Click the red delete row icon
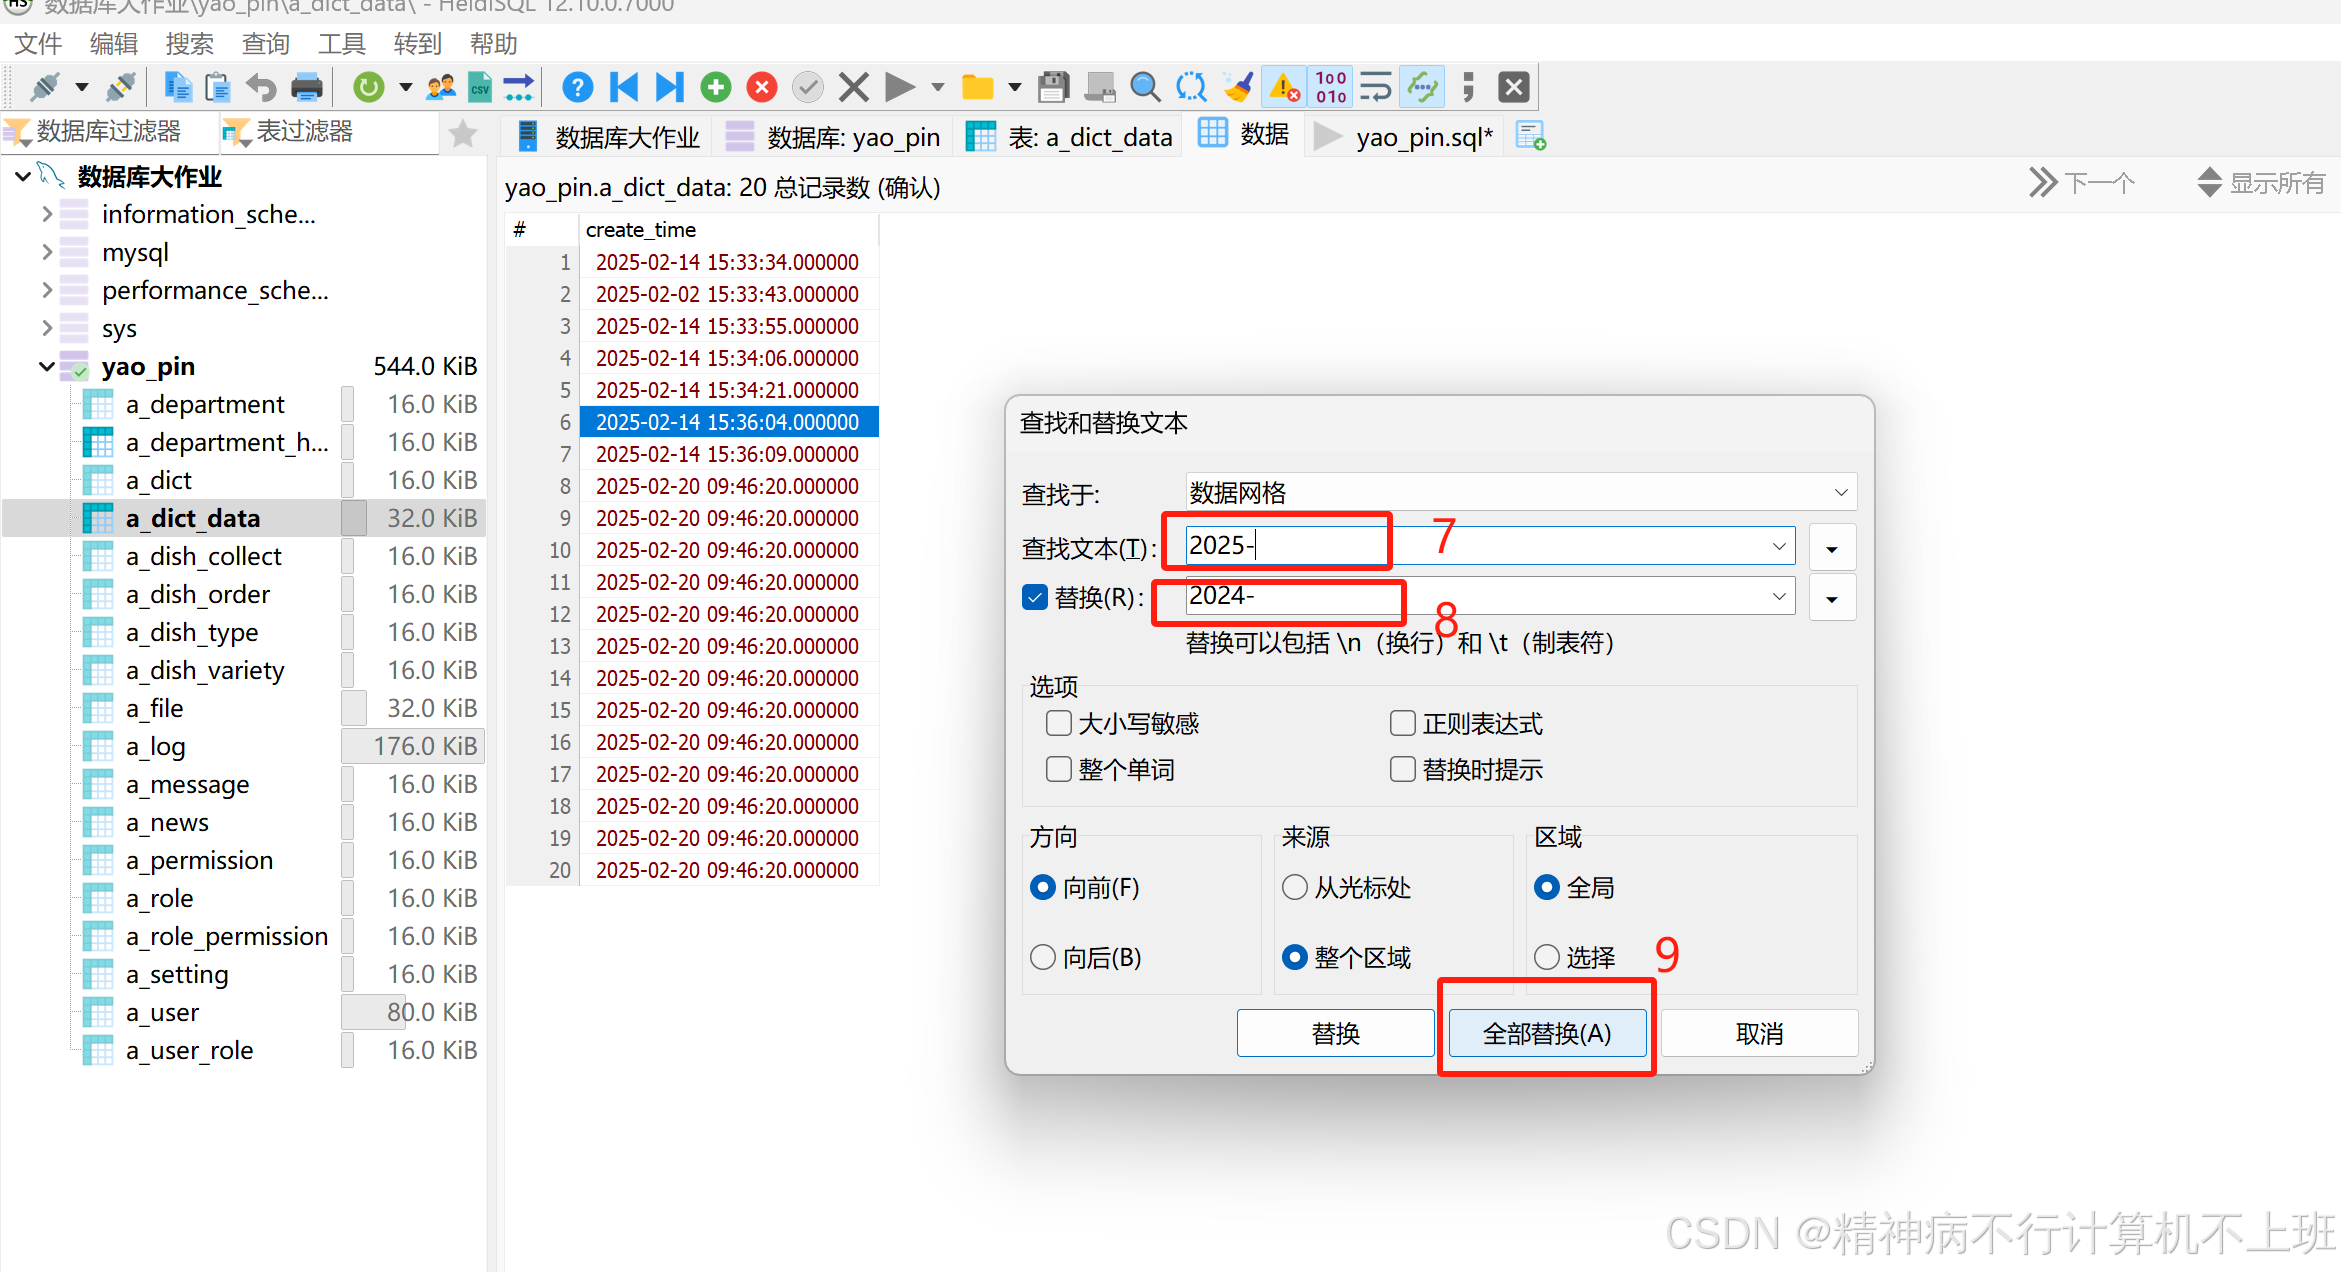 [x=762, y=88]
